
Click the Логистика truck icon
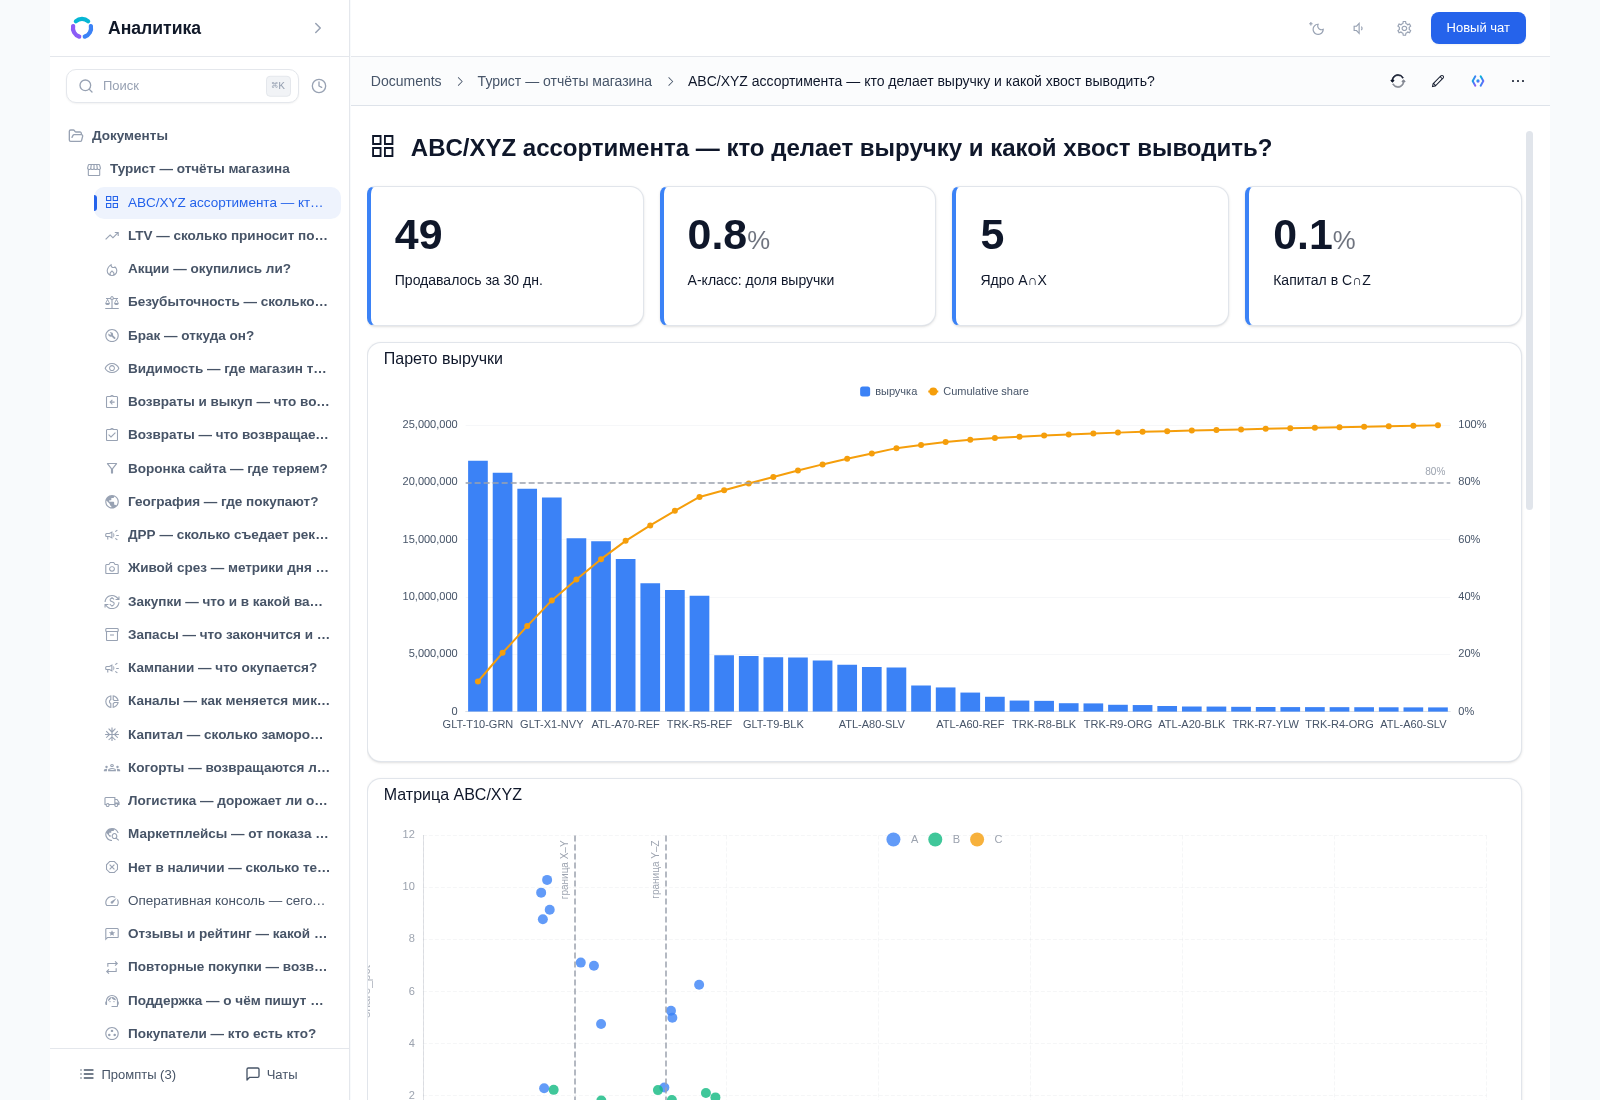tap(112, 801)
